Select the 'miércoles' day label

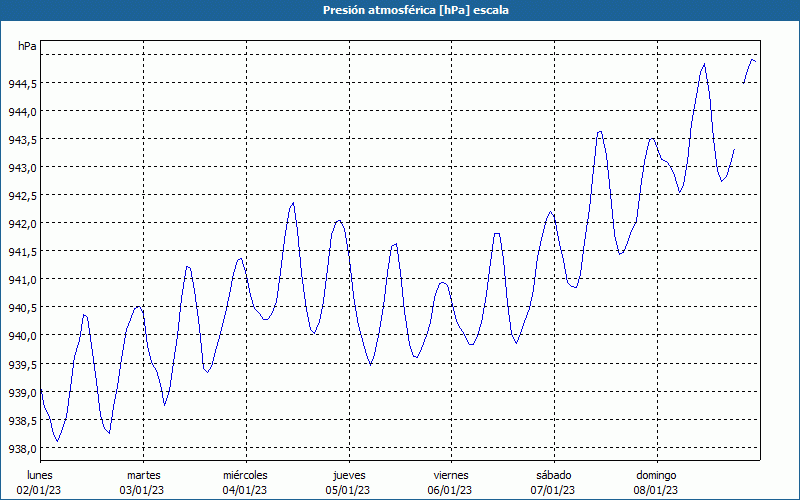245,475
